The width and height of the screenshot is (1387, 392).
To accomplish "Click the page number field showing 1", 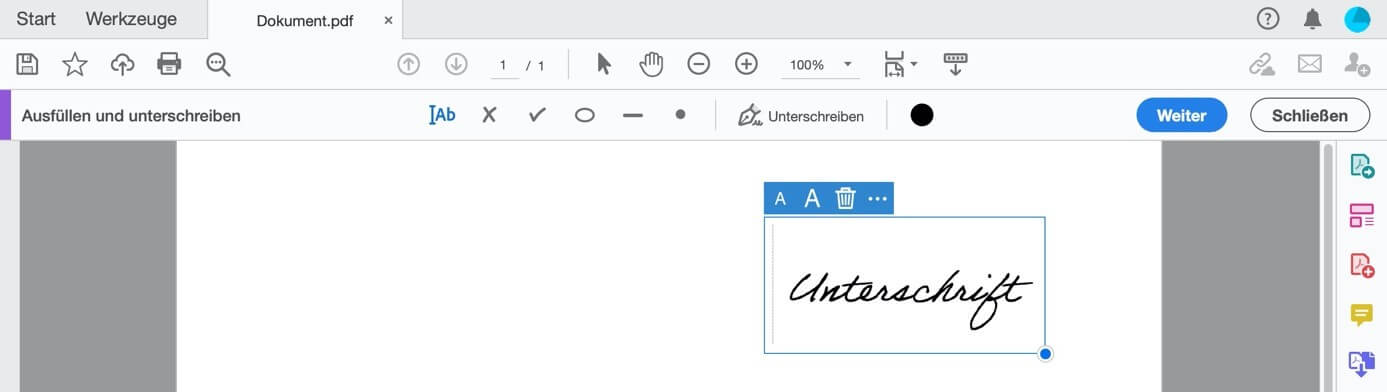I will [x=504, y=65].
